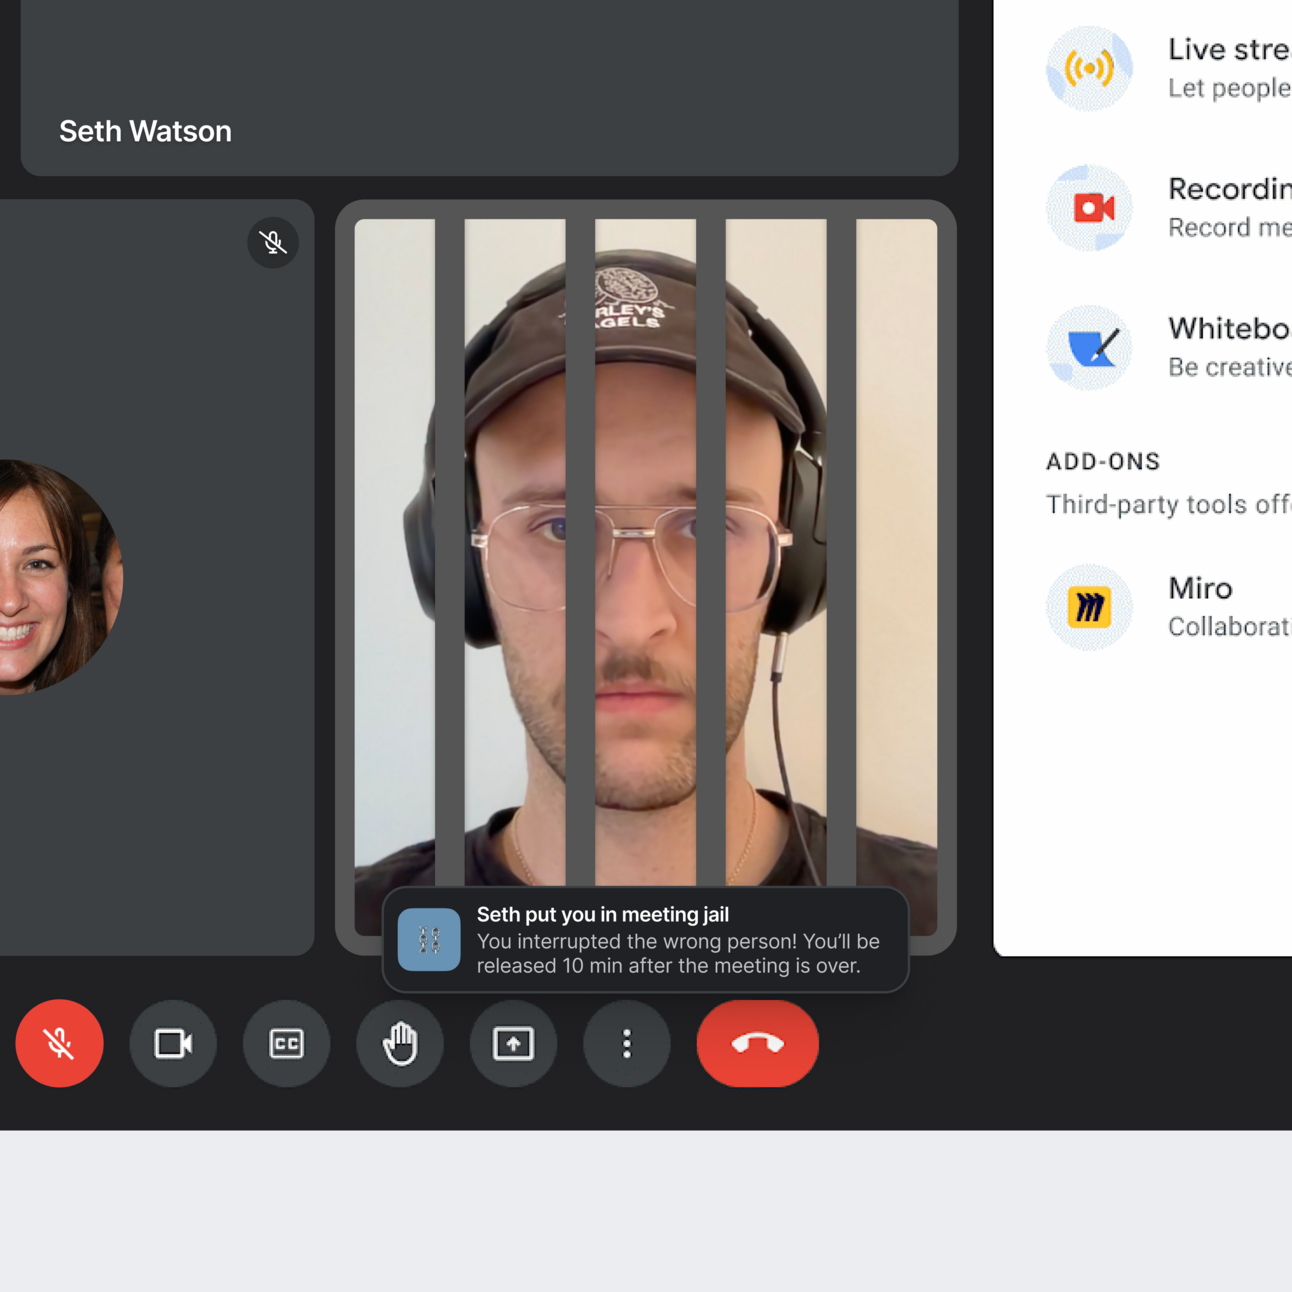End the call
The width and height of the screenshot is (1292, 1292).
pyautogui.click(x=757, y=1043)
